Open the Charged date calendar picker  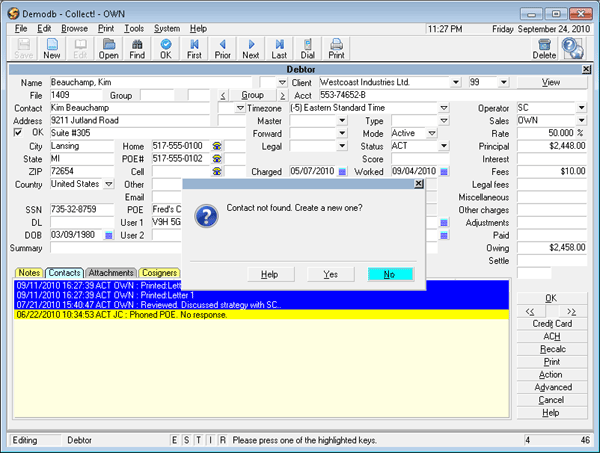(343, 172)
